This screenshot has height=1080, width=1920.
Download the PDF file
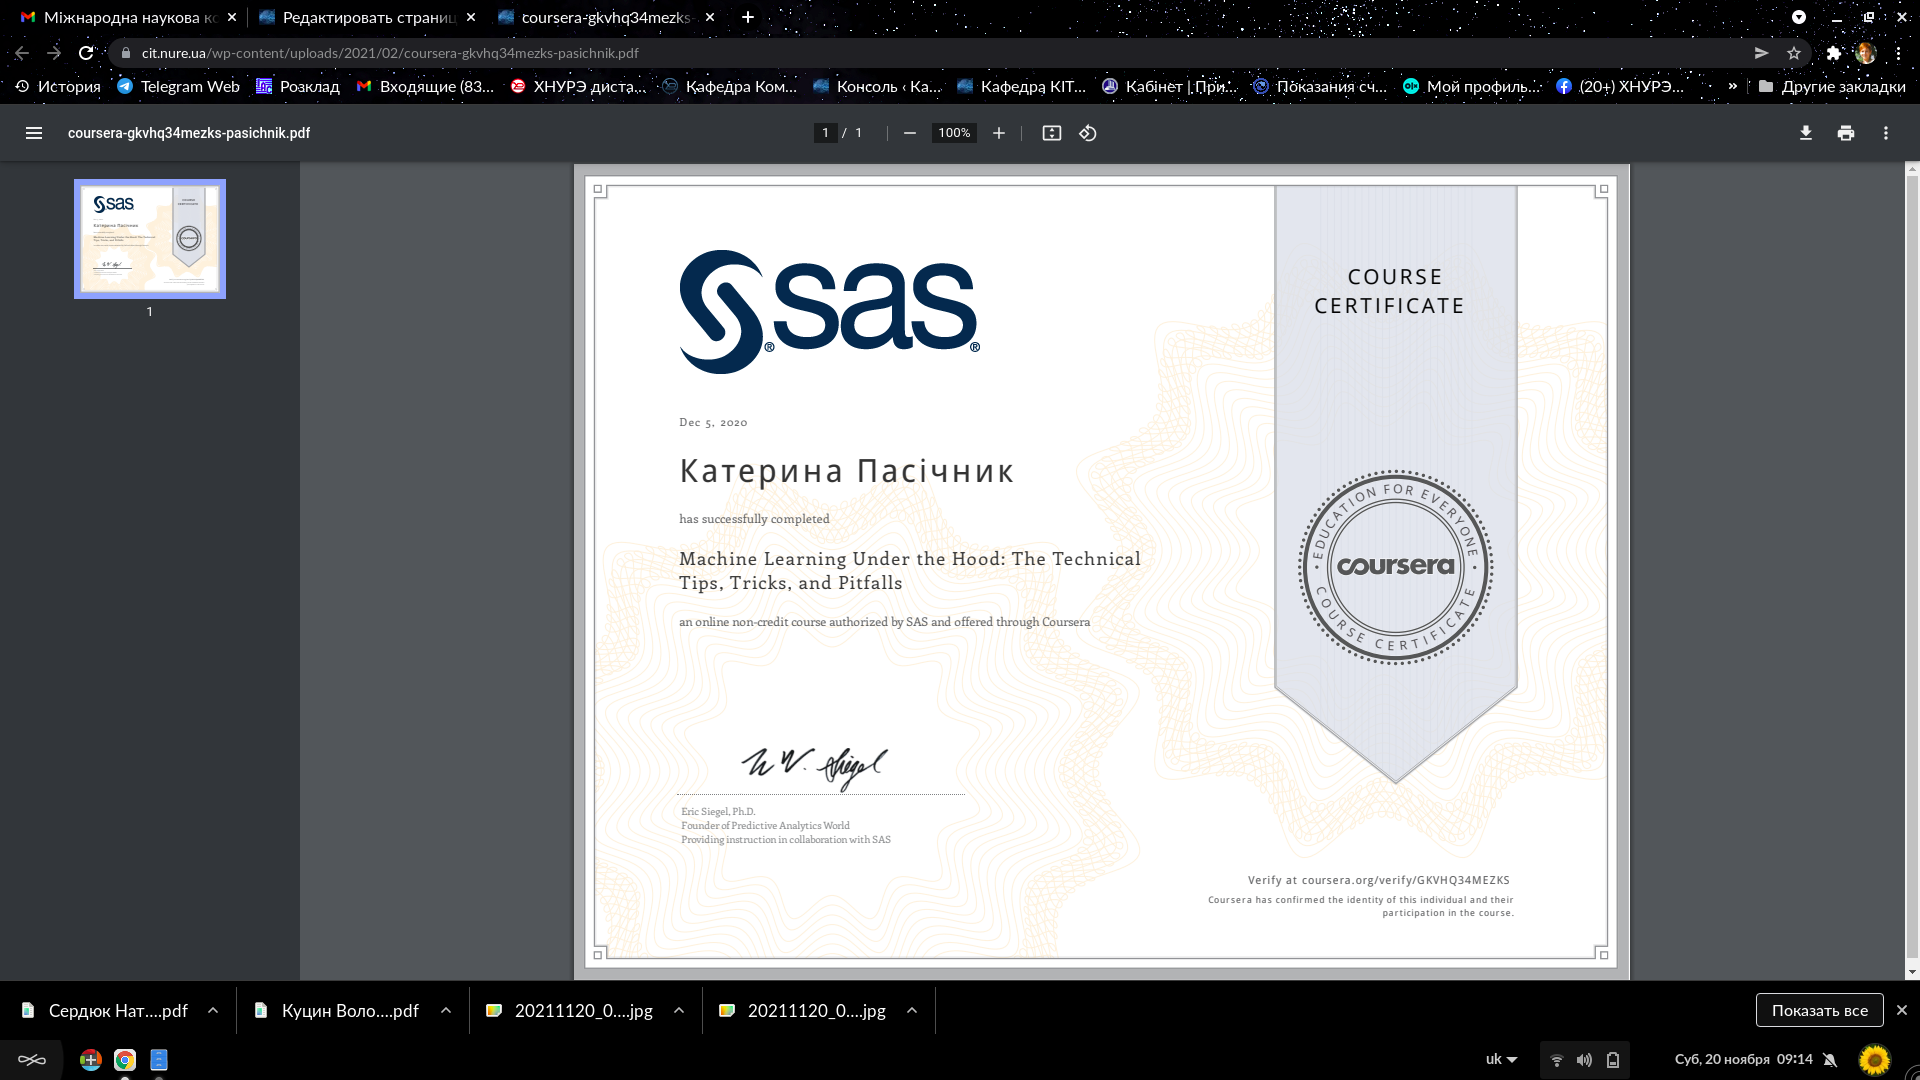click(x=1805, y=133)
